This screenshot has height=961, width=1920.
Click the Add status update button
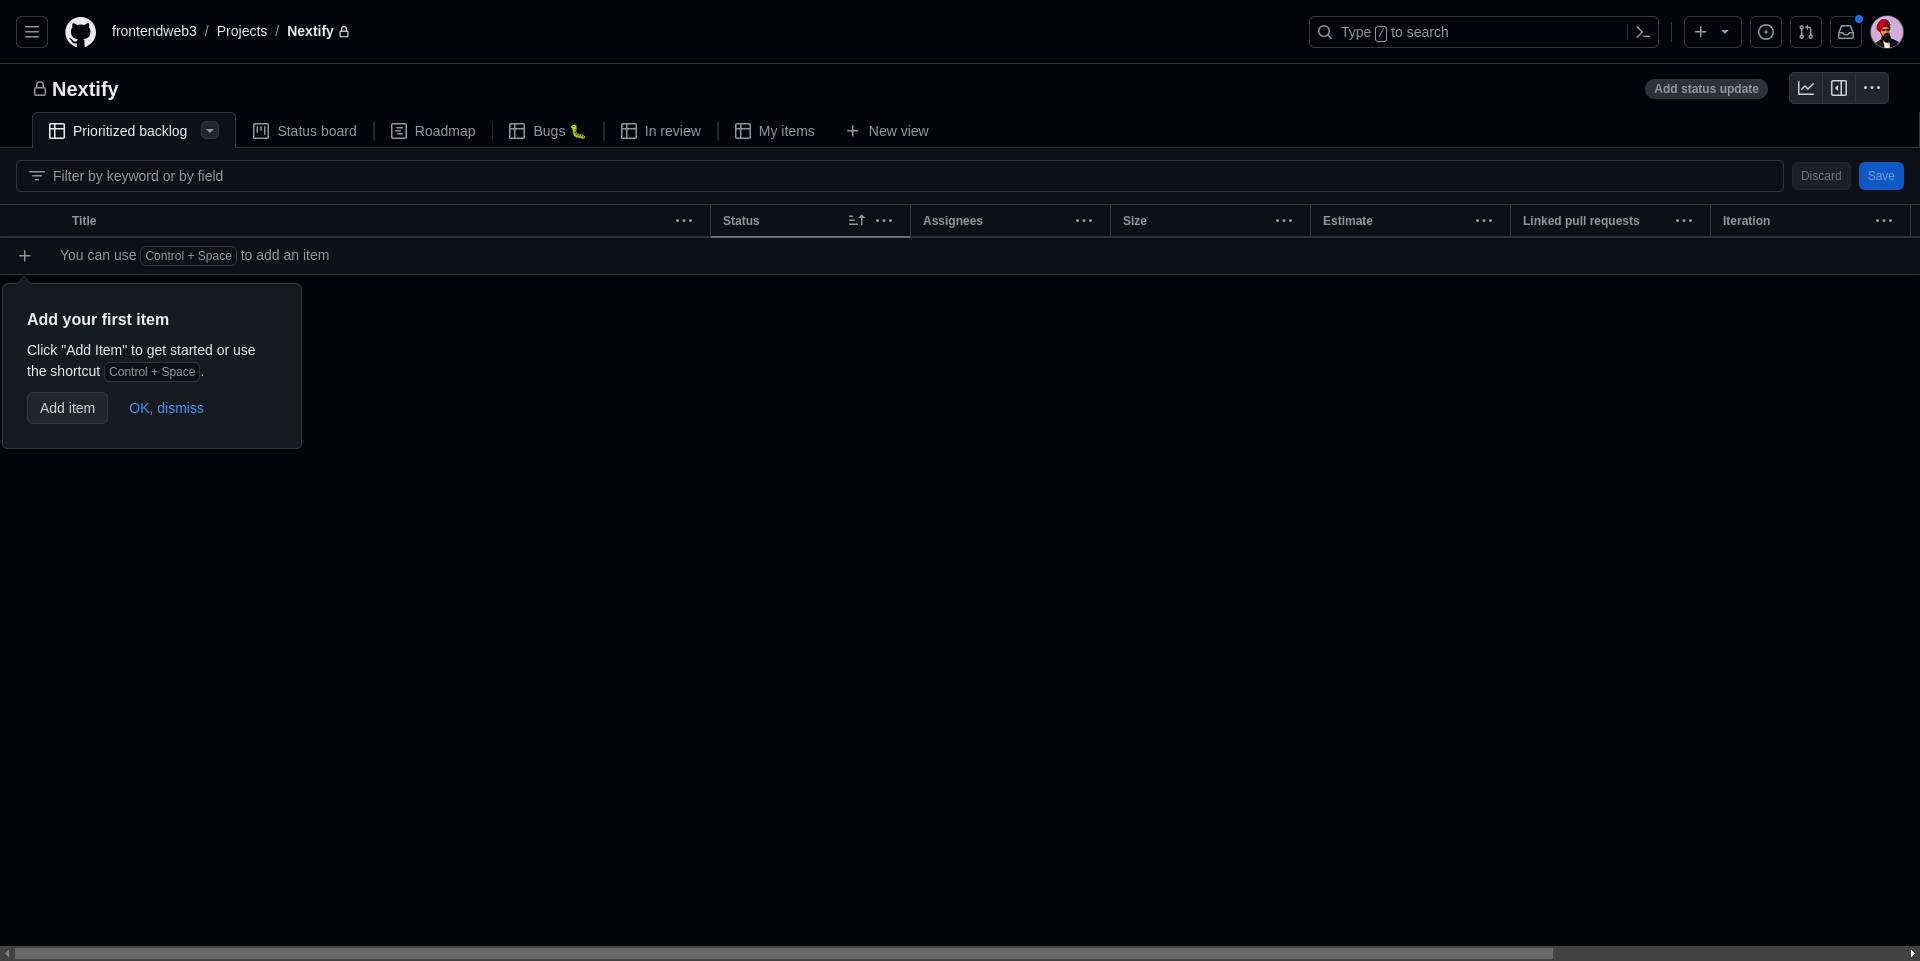click(1706, 89)
